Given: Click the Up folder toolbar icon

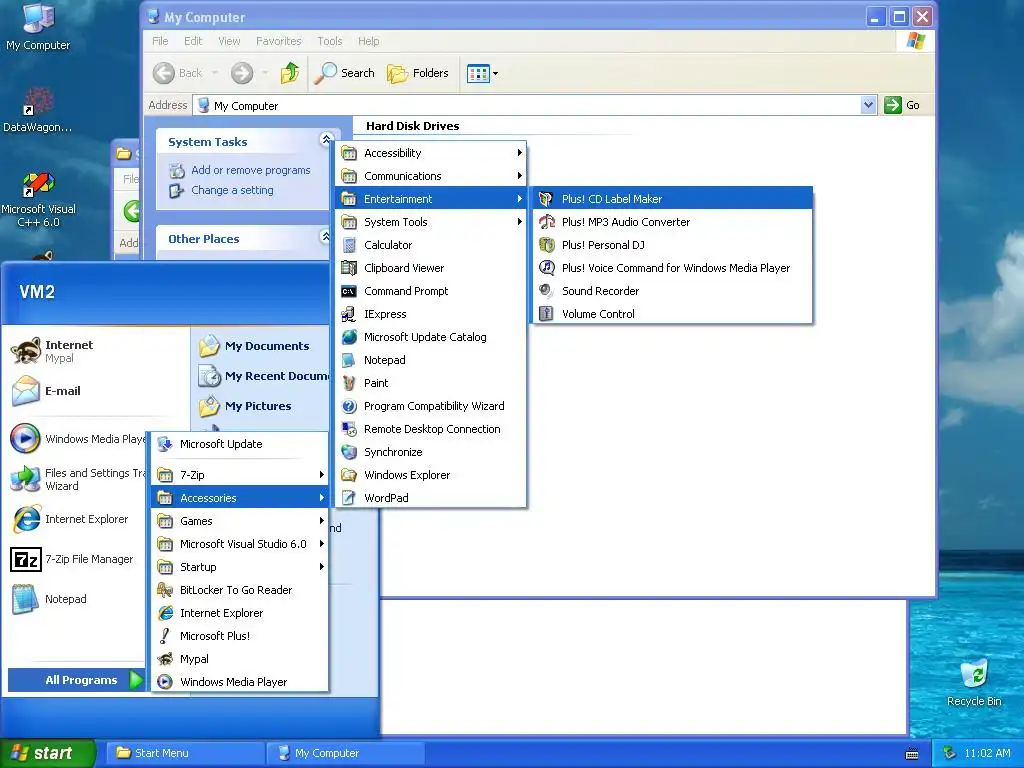Looking at the screenshot, I should [x=289, y=73].
